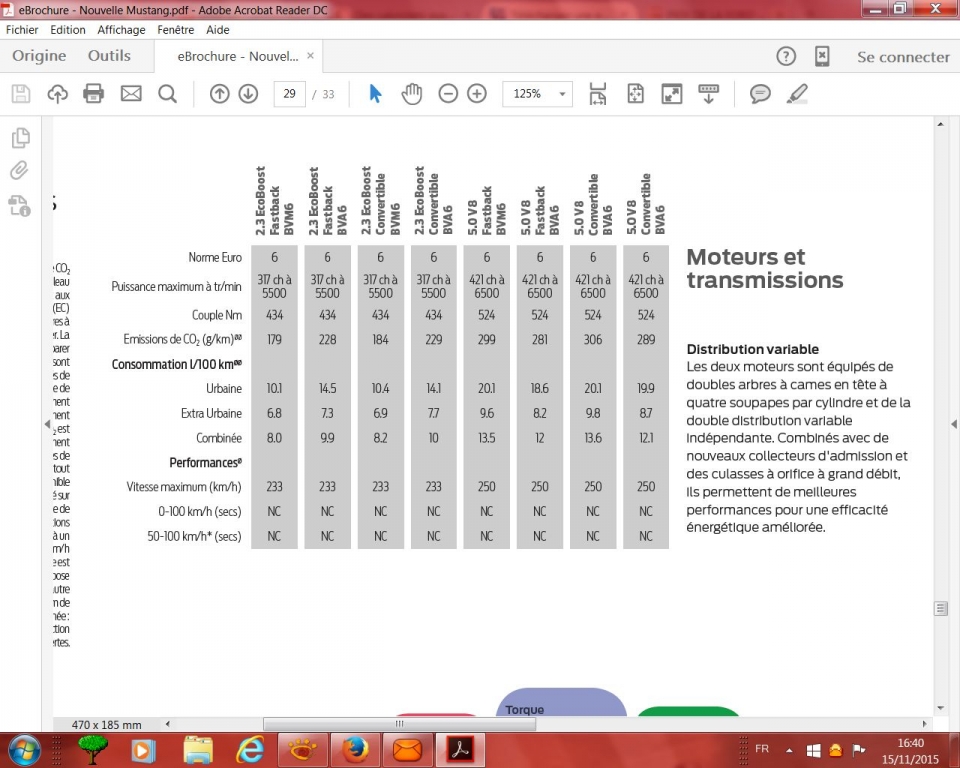960x768 pixels.
Task: Open mobile link device icon
Action: coord(822,57)
